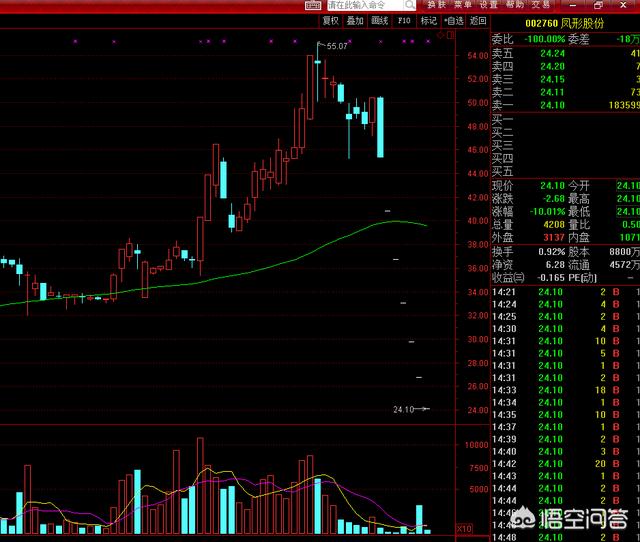Click the 24.10 price label on chart

coord(403,409)
